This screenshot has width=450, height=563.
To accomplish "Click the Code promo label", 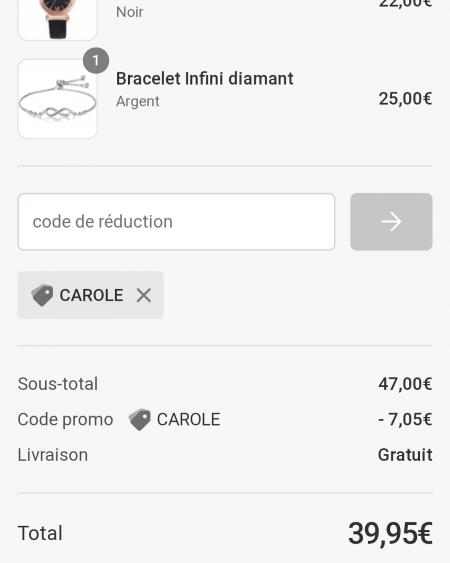I will point(65,419).
